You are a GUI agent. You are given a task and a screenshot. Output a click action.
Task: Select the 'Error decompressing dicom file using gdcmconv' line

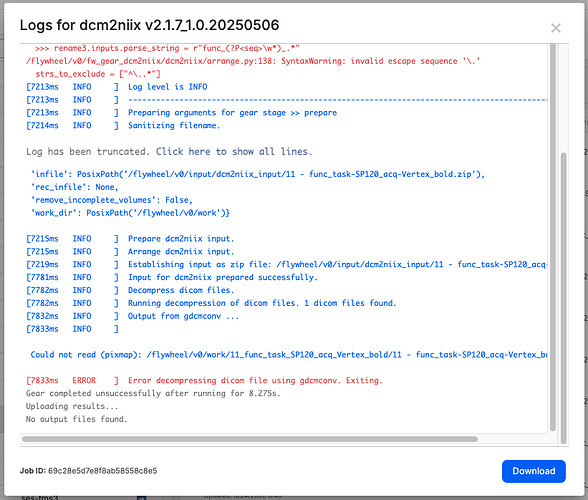tap(204, 380)
